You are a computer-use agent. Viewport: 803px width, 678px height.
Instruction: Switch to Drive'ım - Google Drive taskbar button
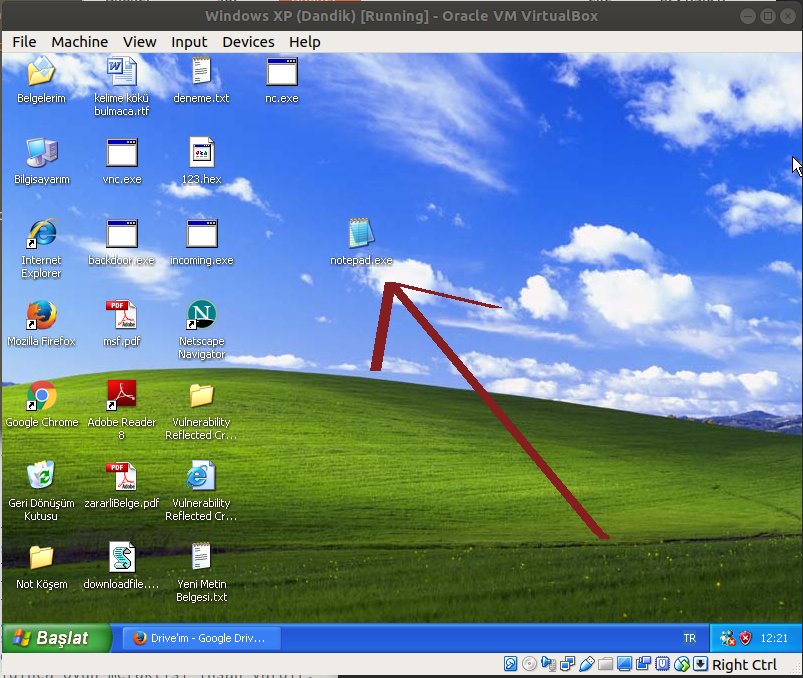click(x=202, y=638)
